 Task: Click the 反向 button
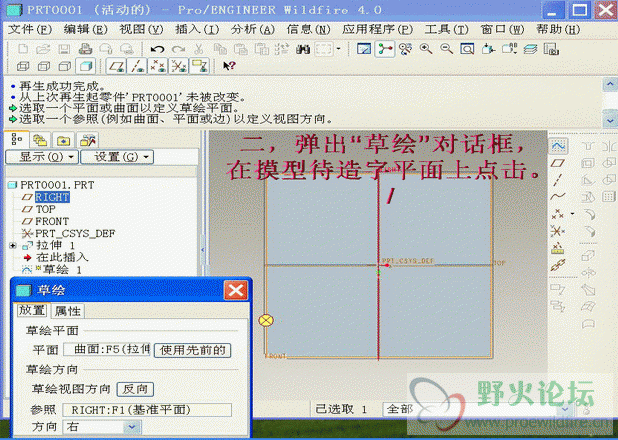coord(135,389)
